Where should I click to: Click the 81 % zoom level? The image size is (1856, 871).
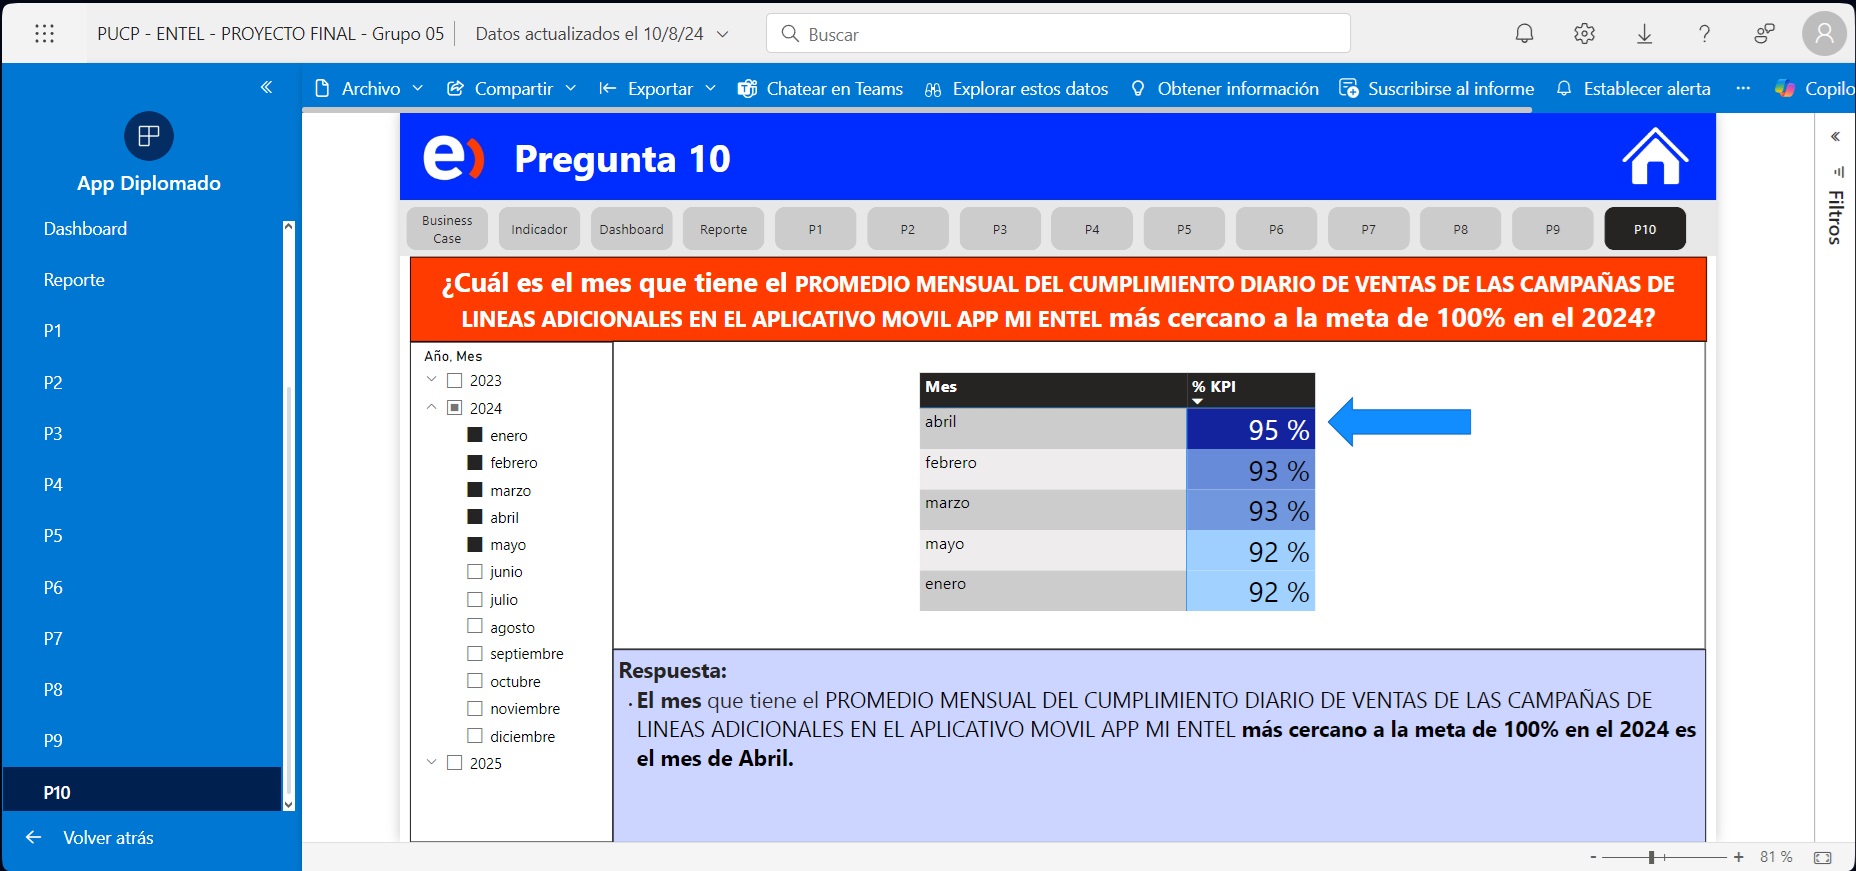click(x=1776, y=857)
